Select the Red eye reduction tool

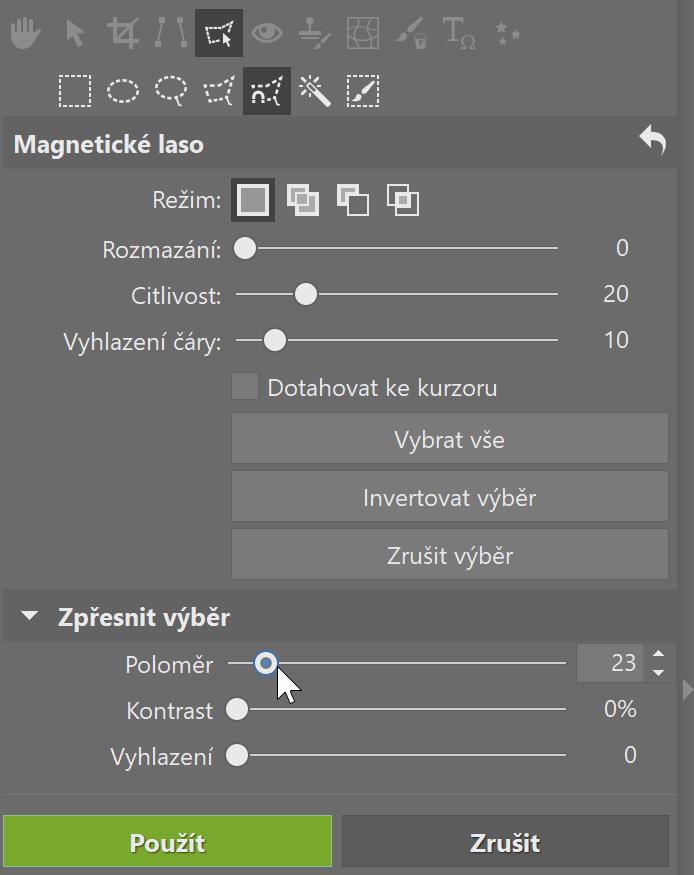click(266, 34)
